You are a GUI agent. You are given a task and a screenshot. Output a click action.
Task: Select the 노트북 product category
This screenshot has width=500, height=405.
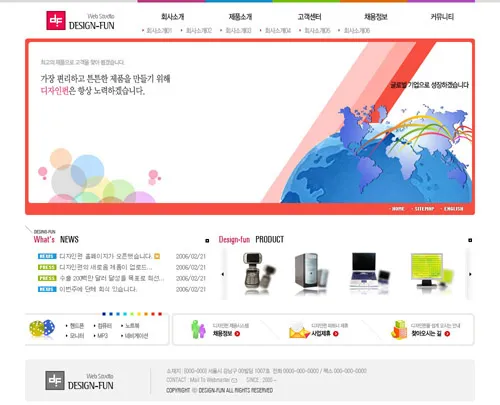pyautogui.click(x=132, y=326)
